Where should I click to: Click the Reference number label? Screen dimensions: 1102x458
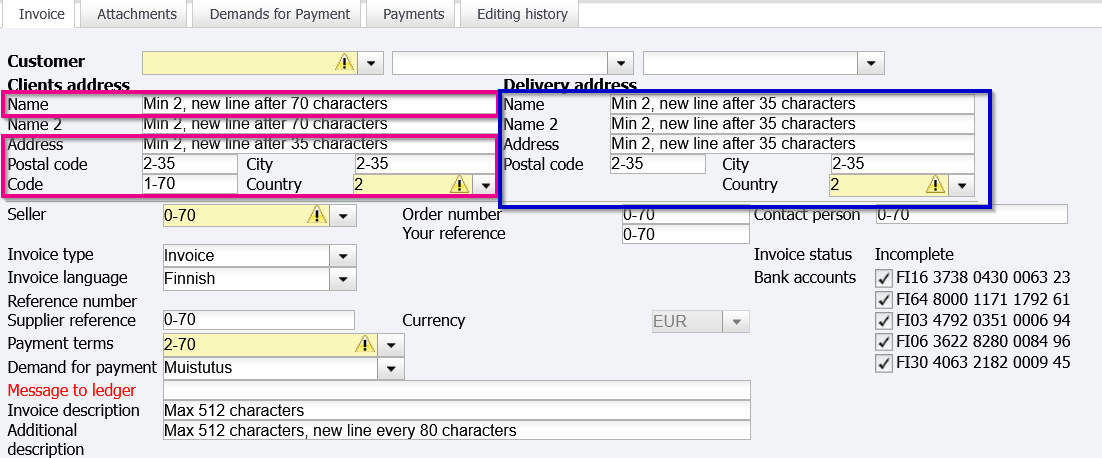point(72,301)
